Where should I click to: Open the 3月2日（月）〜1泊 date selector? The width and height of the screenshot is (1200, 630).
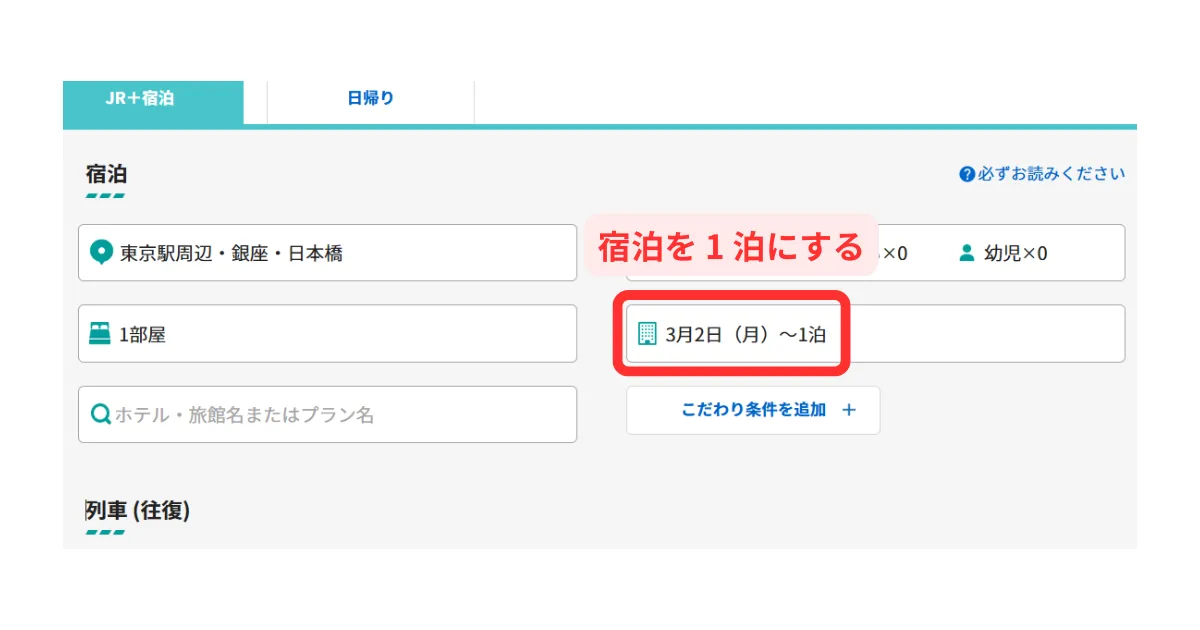[x=745, y=334]
